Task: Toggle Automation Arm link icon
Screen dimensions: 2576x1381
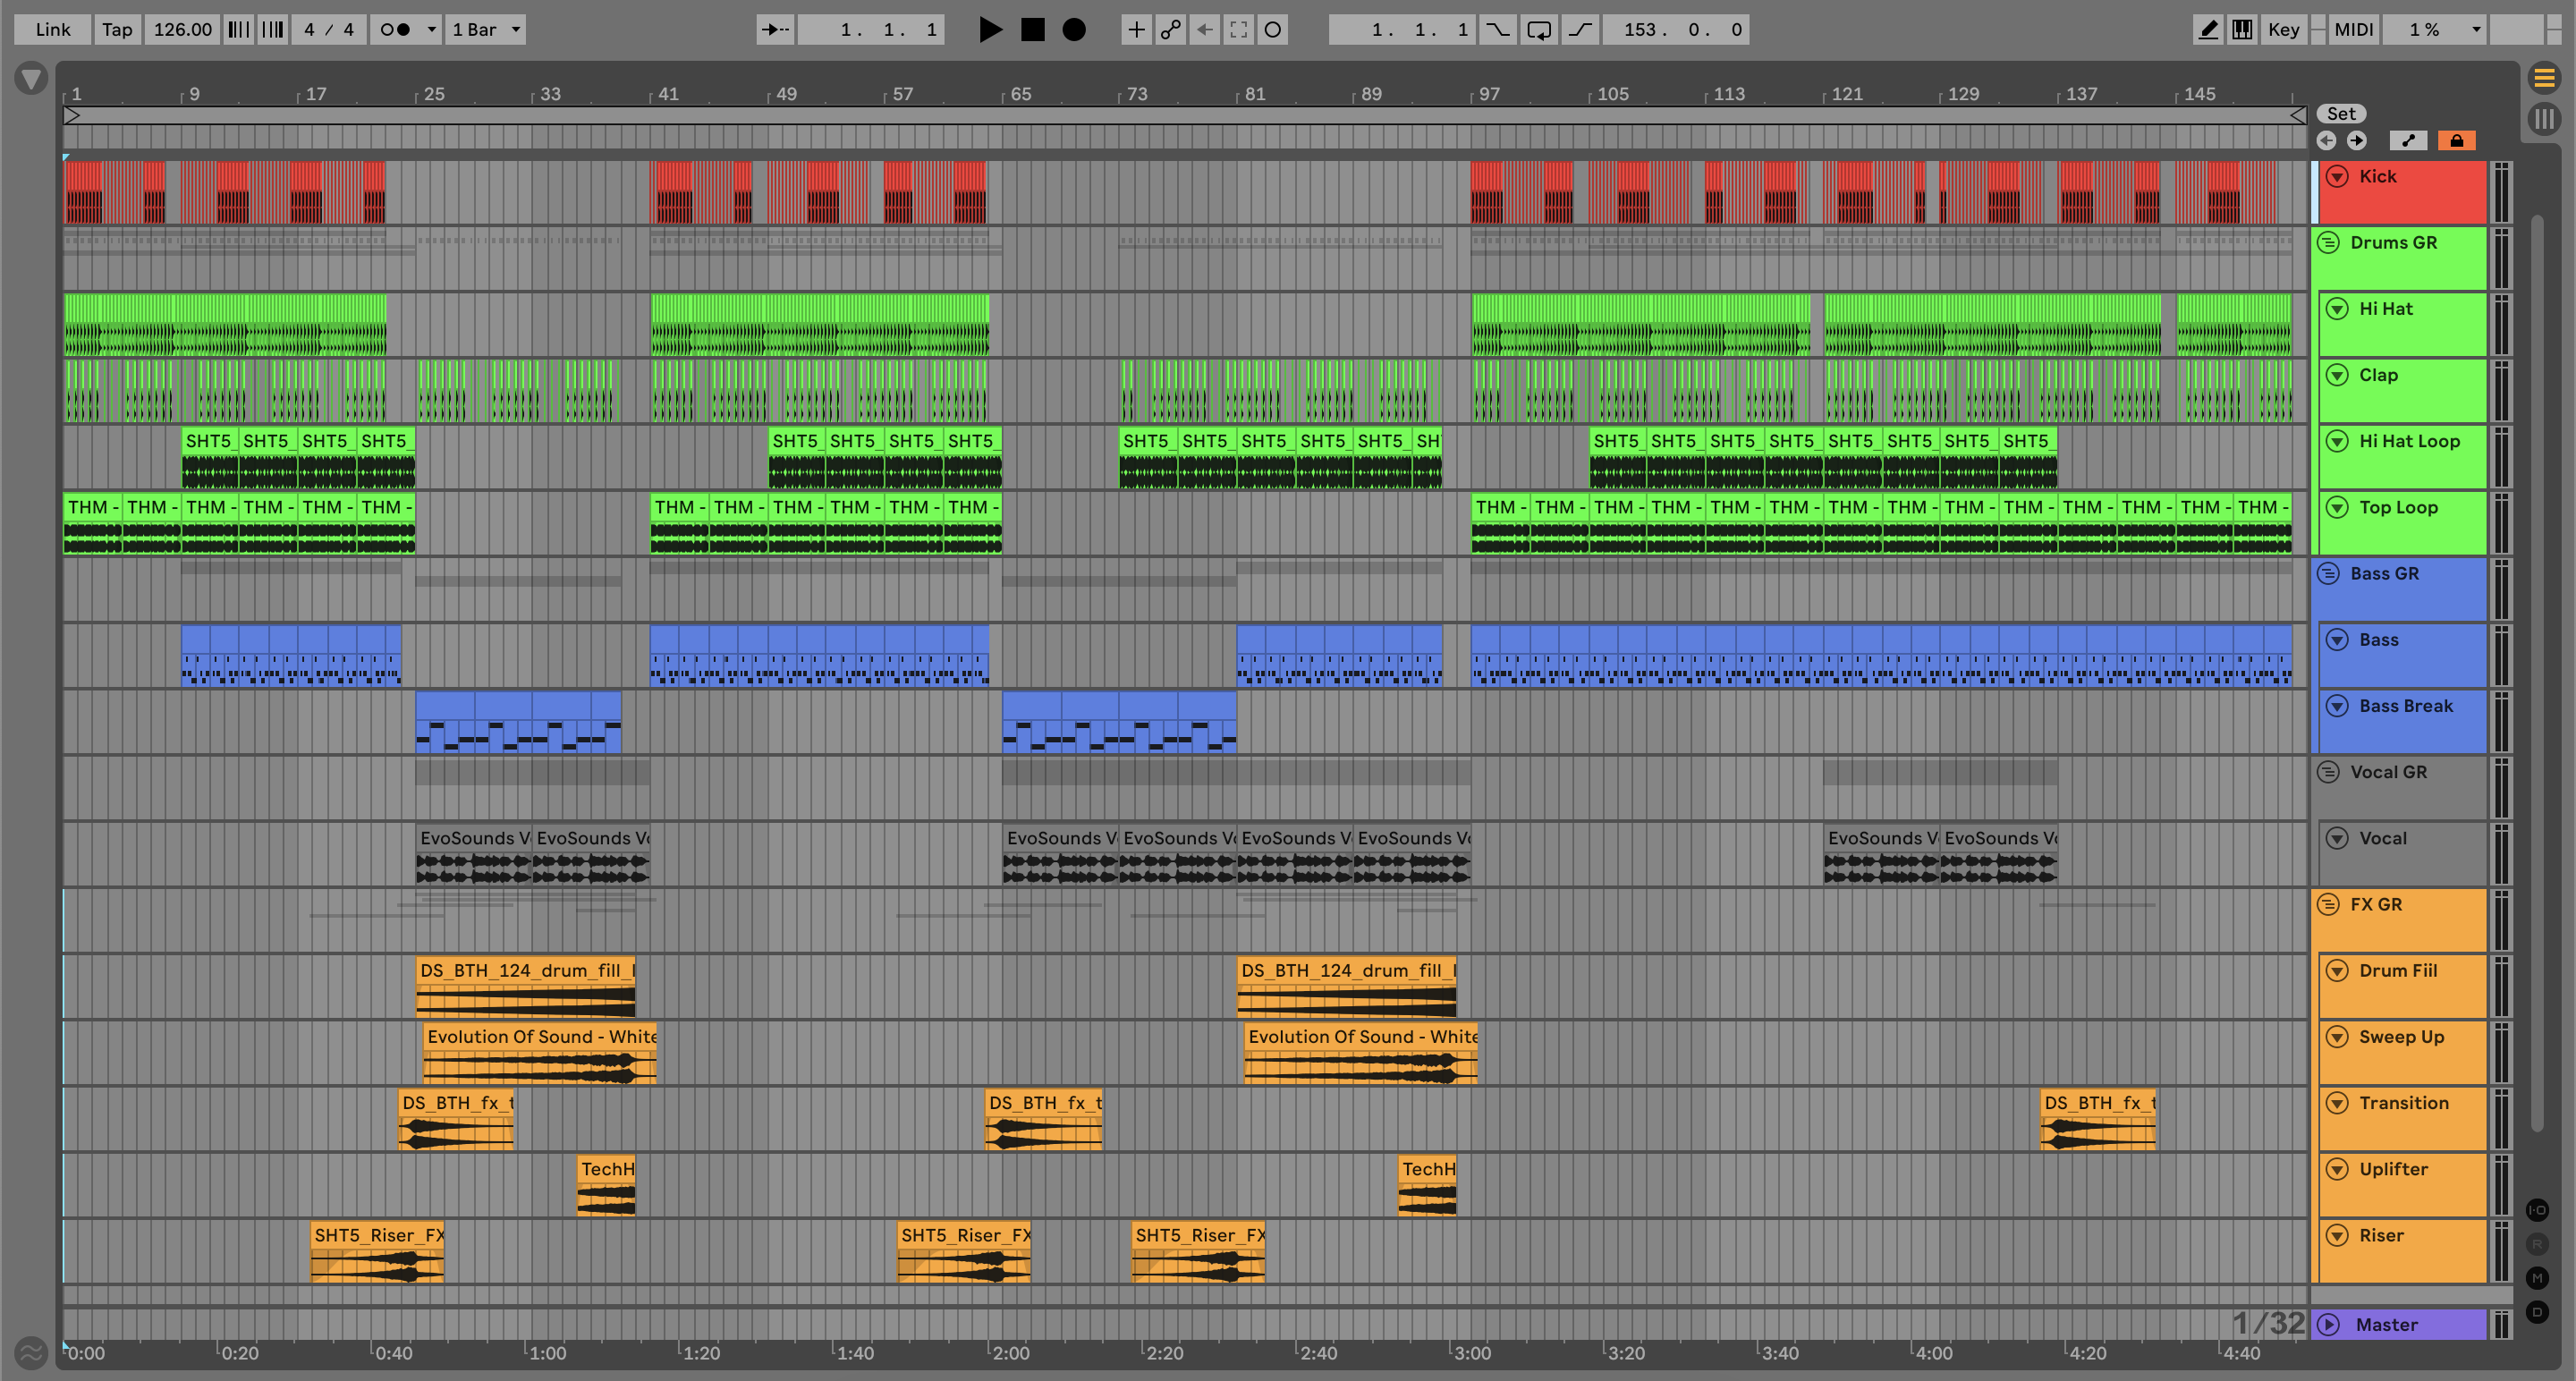Action: tap(1170, 30)
